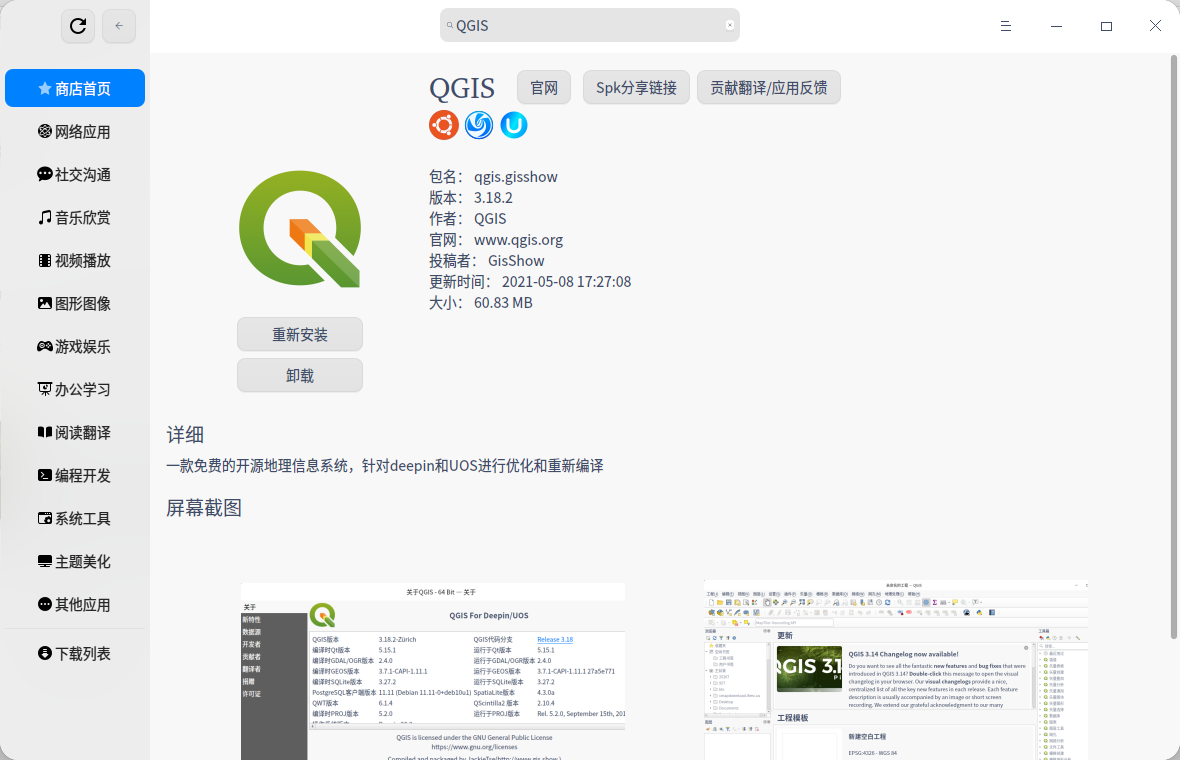Click the deepin compatibility badge under QGIS

coord(478,125)
